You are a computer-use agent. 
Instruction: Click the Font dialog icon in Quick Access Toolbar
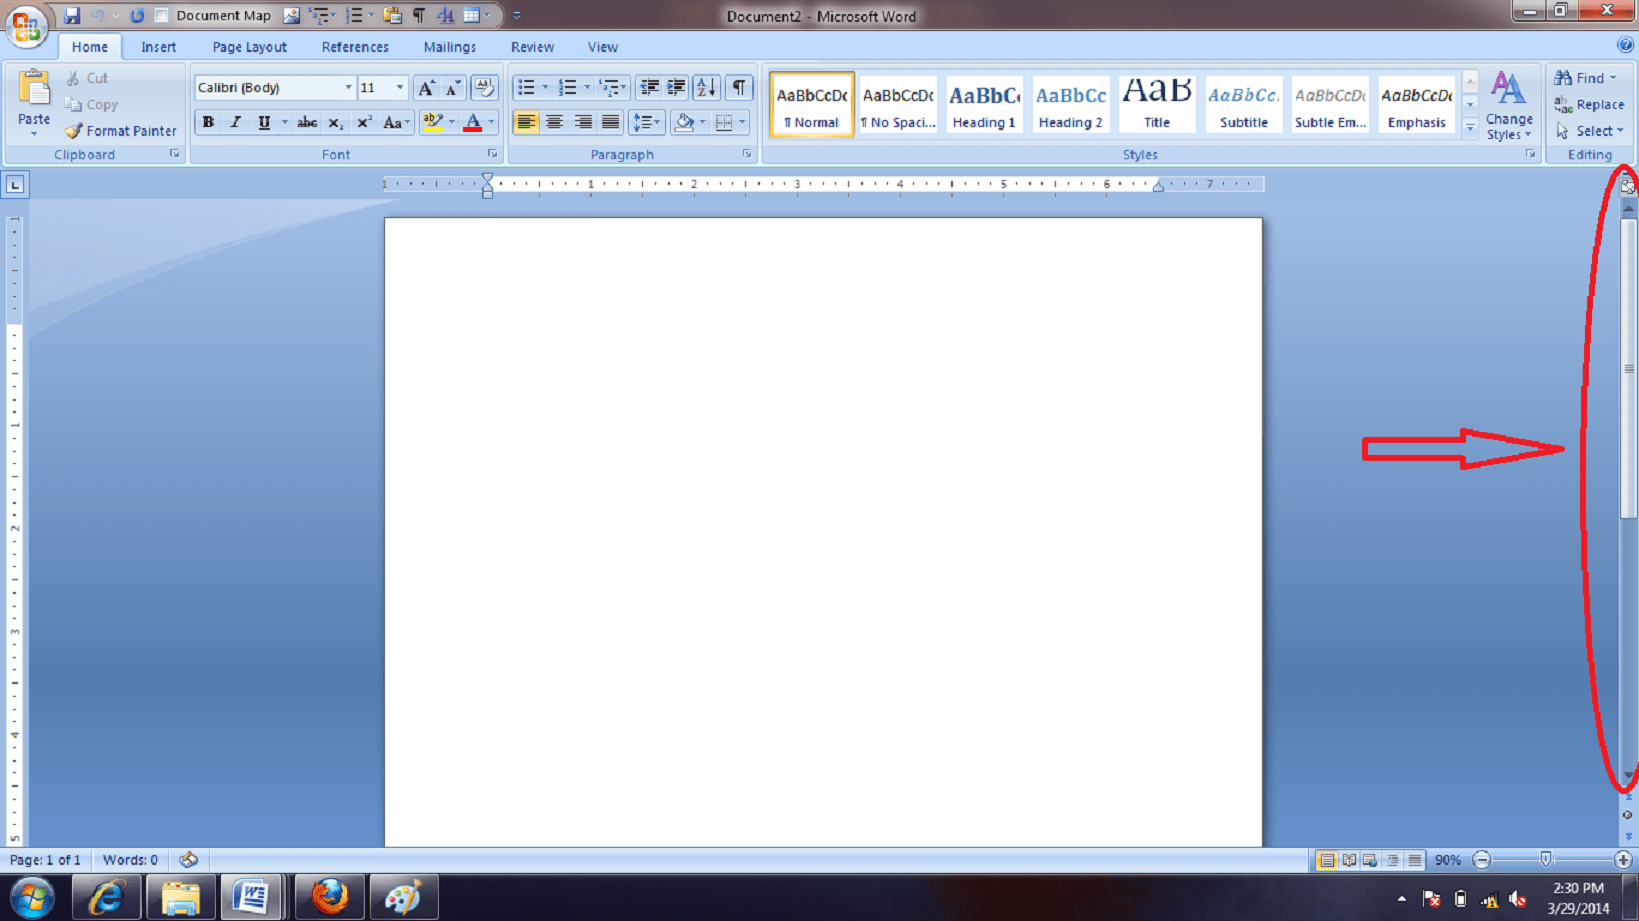coord(445,15)
